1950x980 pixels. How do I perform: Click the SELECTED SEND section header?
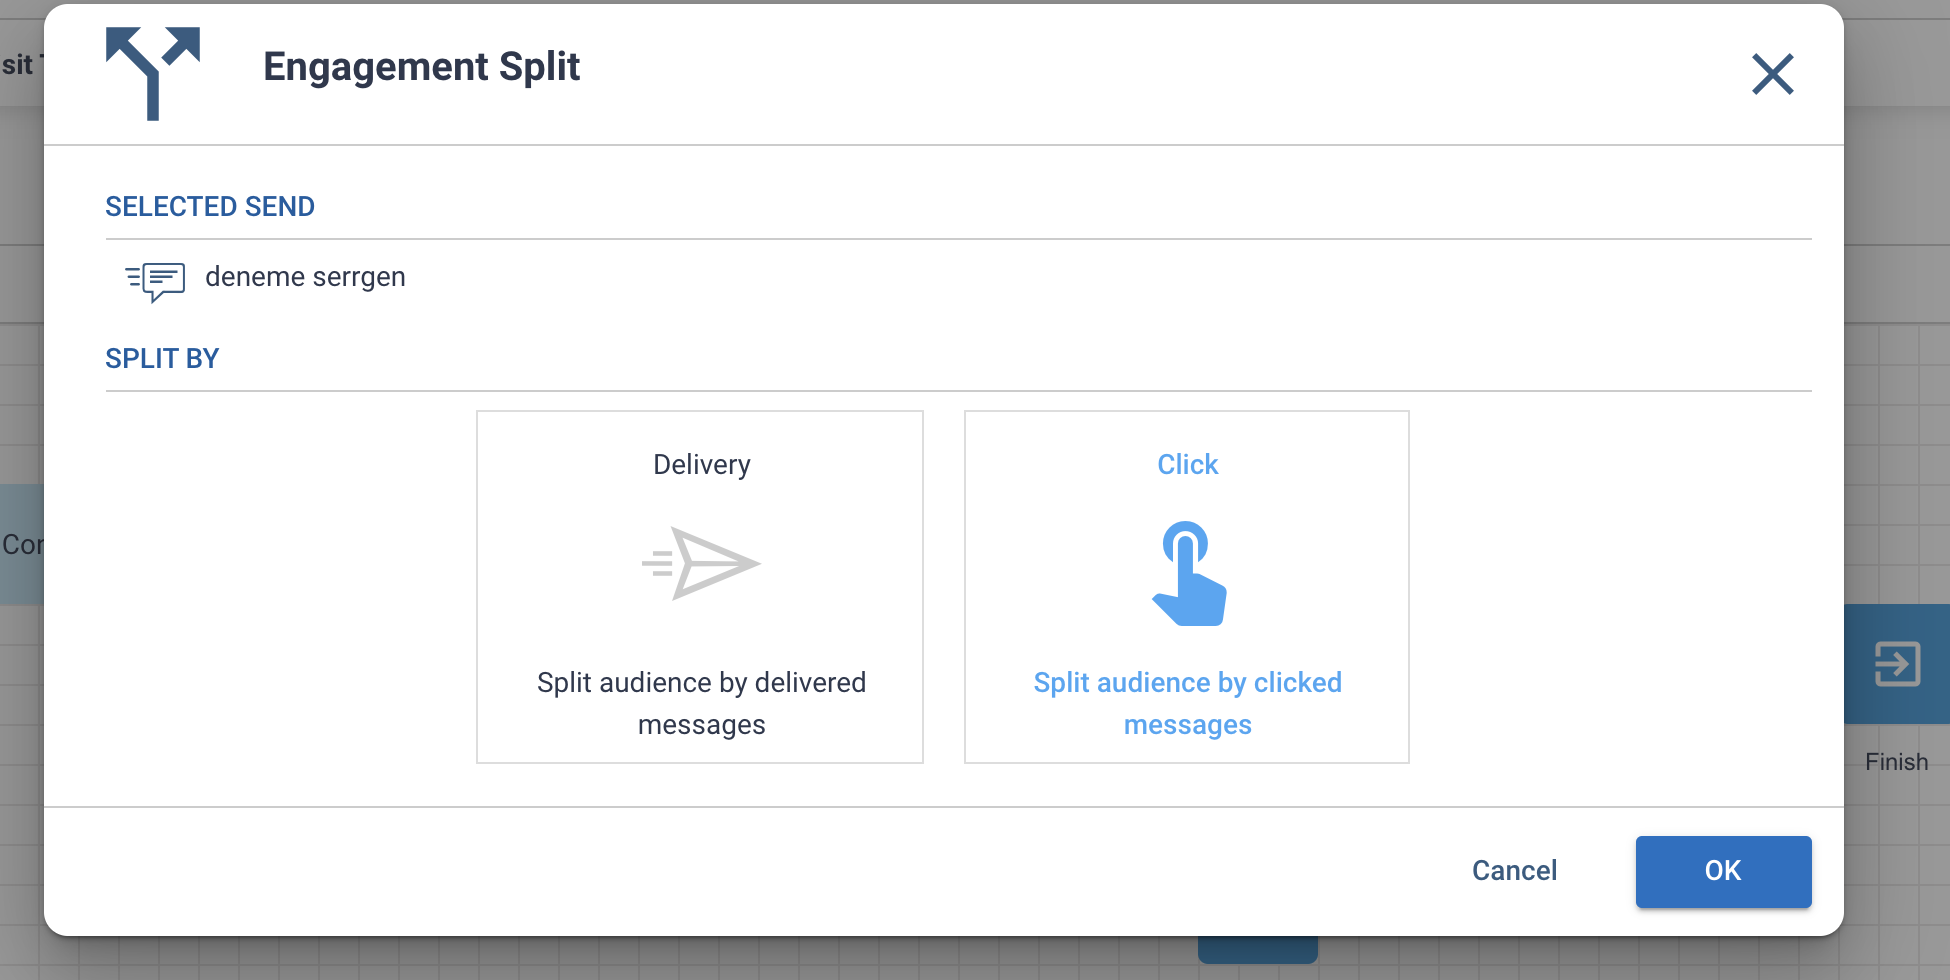(x=210, y=207)
